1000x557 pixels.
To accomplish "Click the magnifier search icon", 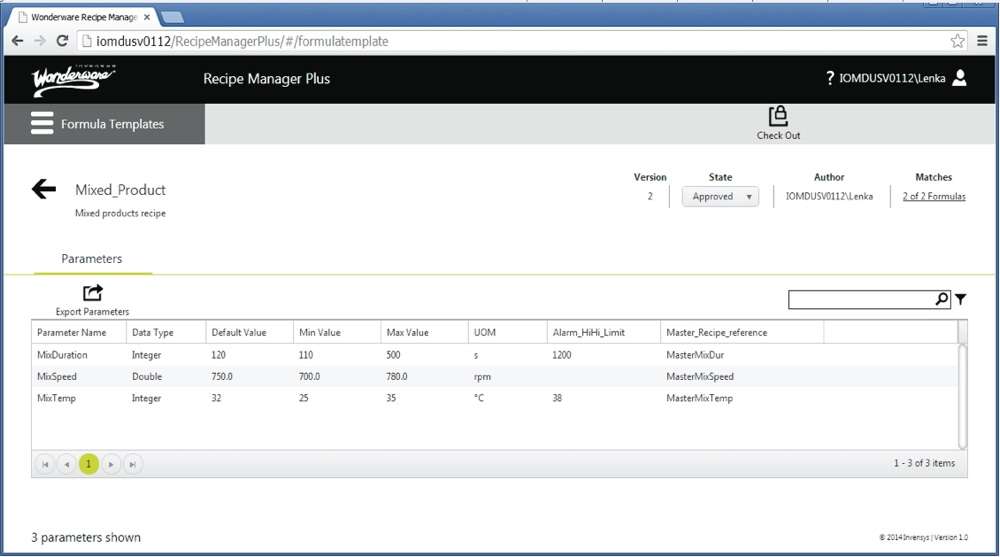I will click(942, 299).
